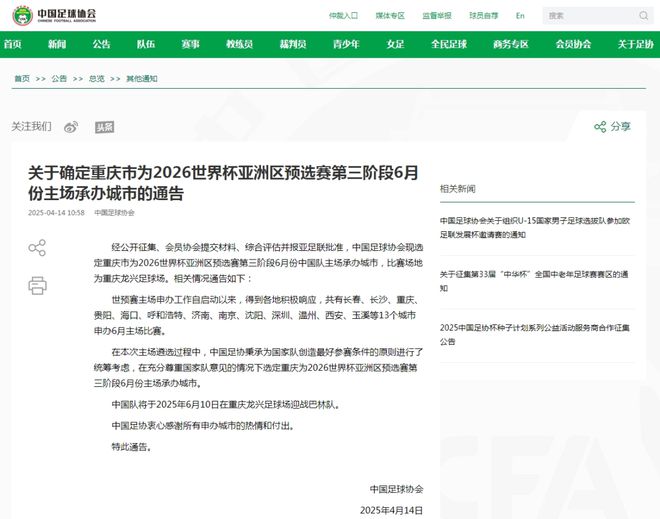Open the 青少年 navigation menu
This screenshot has width=660, height=519.
tap(346, 44)
